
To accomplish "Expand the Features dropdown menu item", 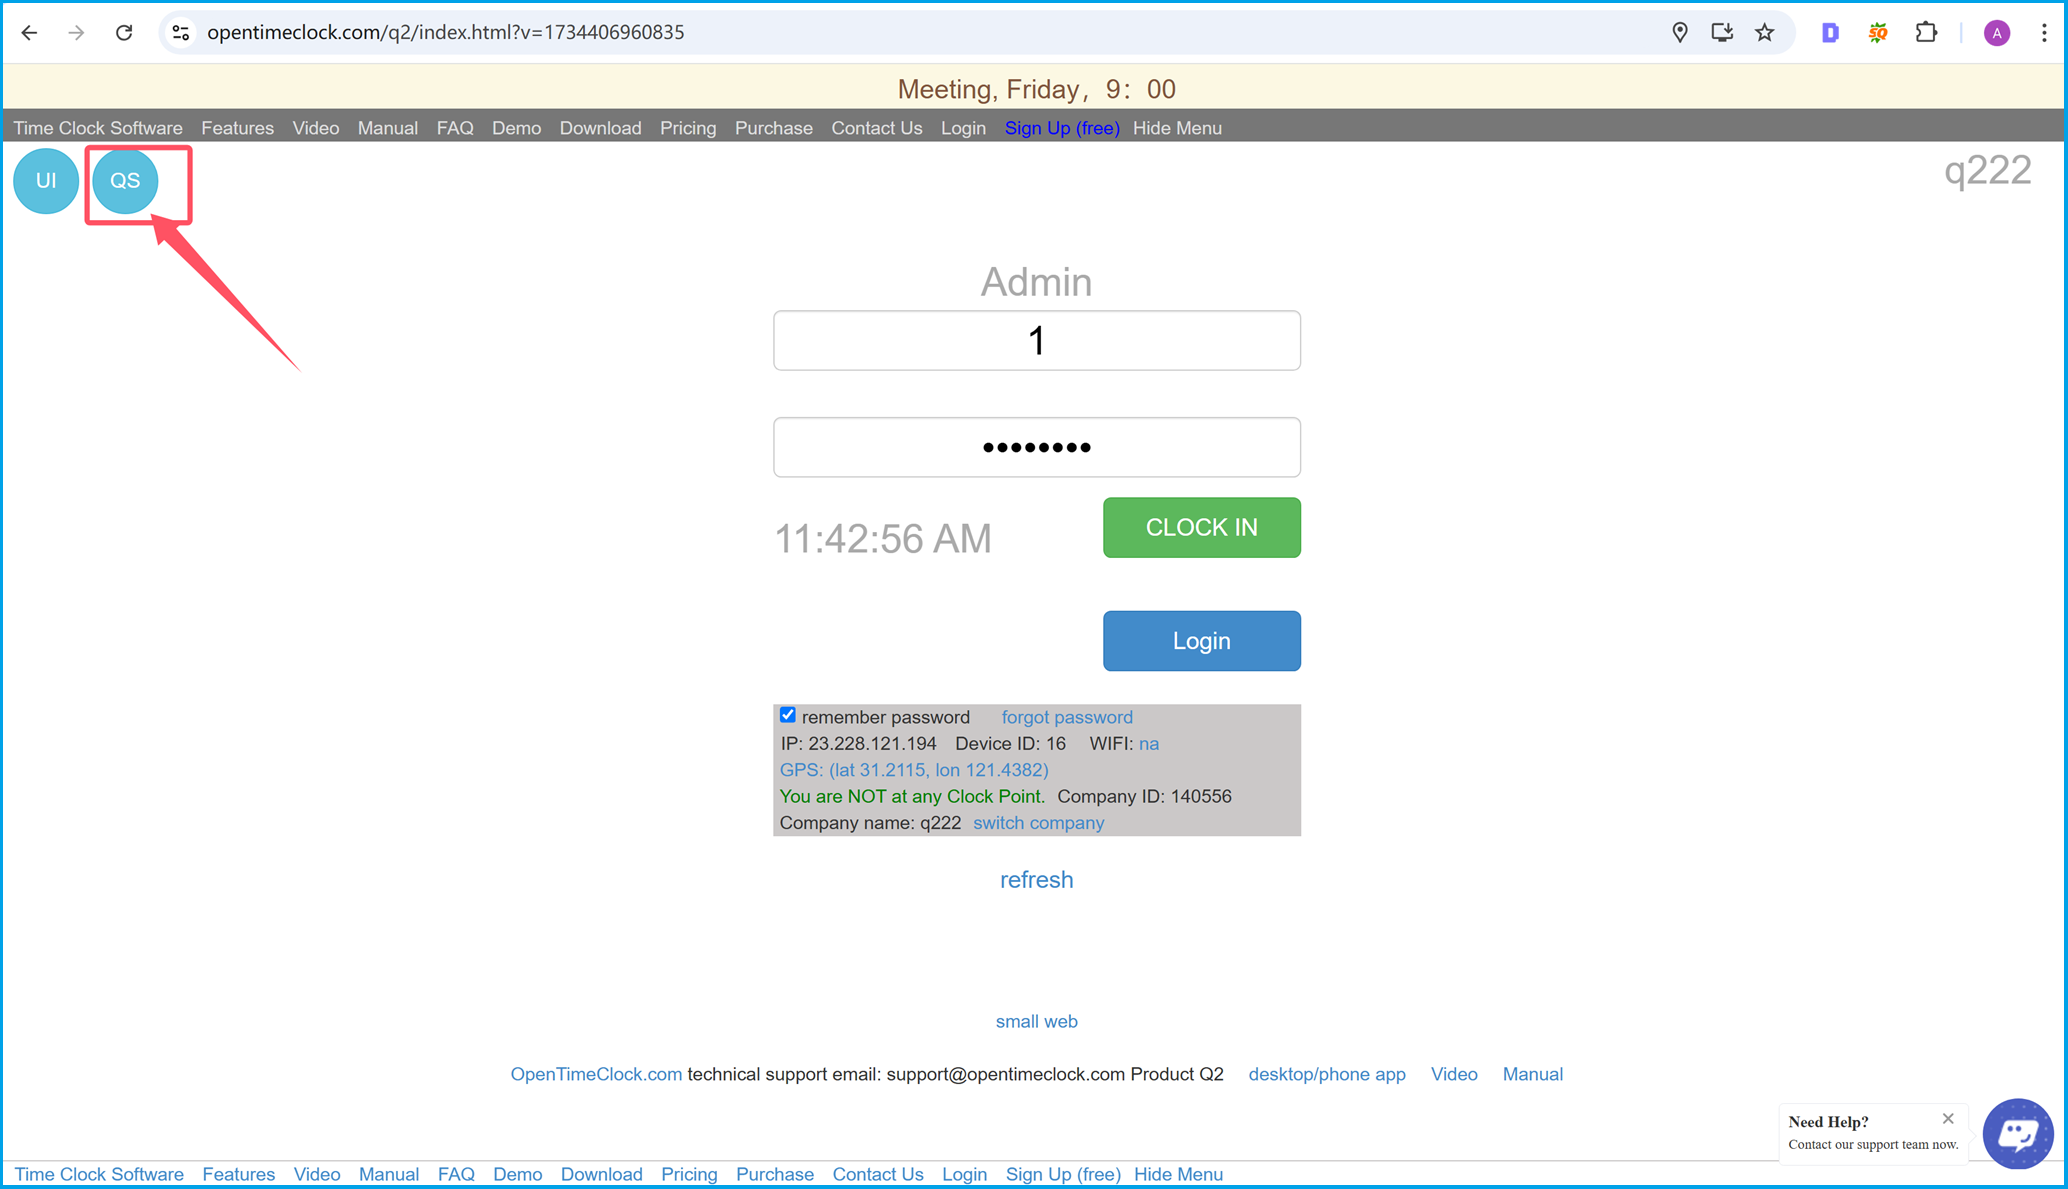I will 237,128.
